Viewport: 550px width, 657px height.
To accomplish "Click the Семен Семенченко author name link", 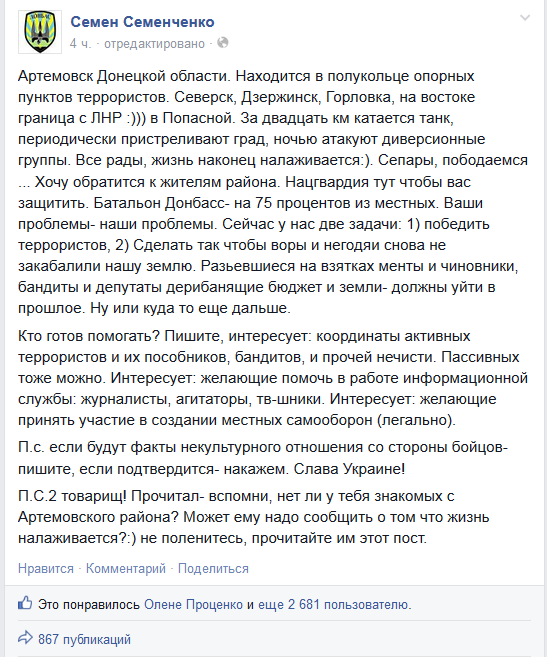I will pyautogui.click(x=142, y=22).
